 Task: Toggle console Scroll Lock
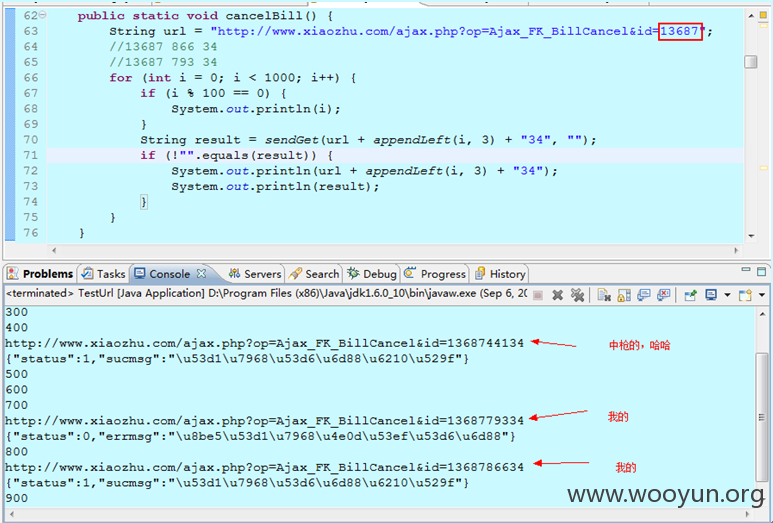pyautogui.click(x=624, y=295)
